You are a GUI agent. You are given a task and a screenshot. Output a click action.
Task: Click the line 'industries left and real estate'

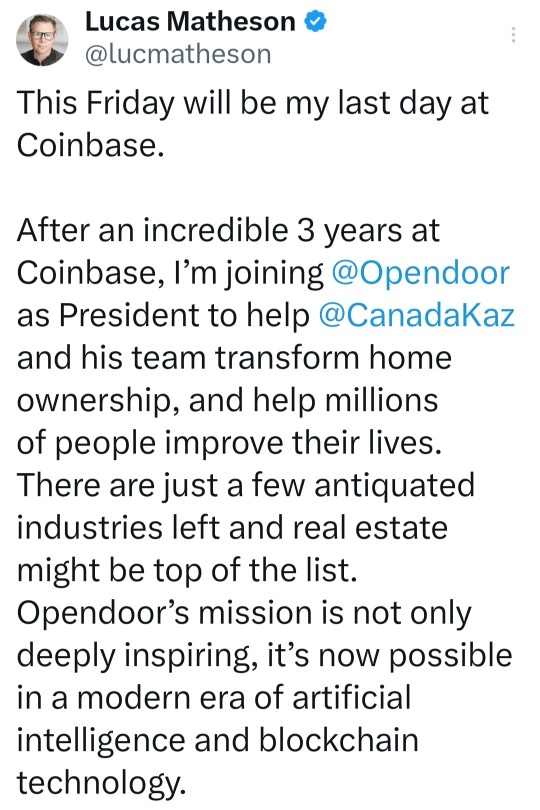click(232, 527)
